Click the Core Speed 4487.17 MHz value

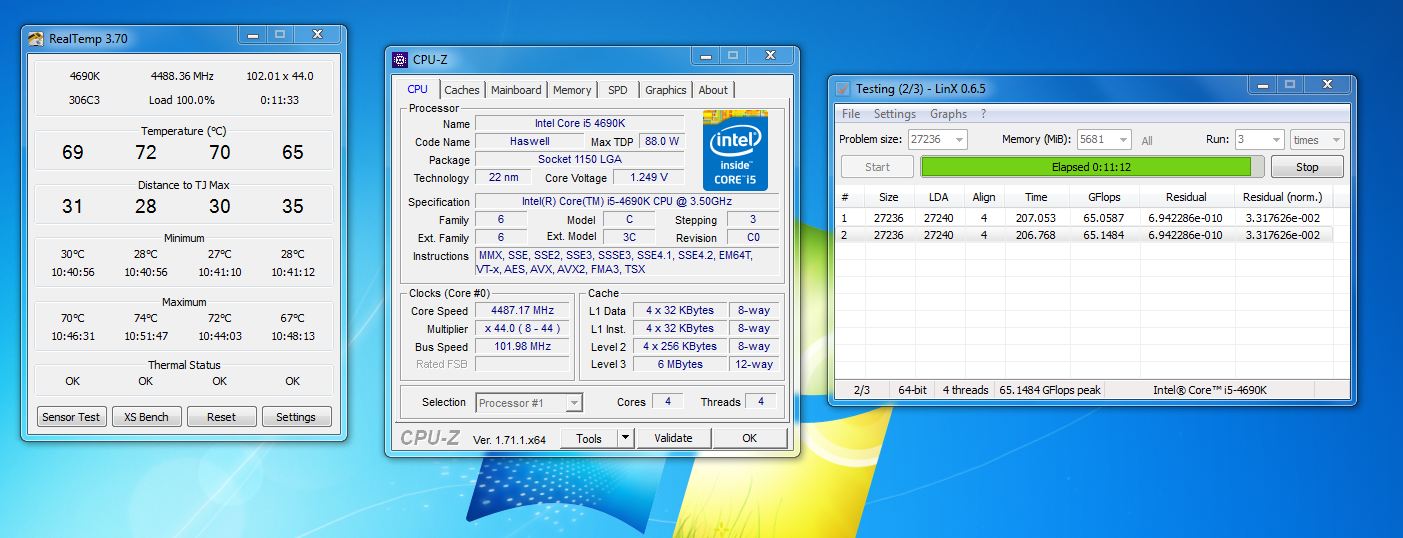[x=522, y=311]
